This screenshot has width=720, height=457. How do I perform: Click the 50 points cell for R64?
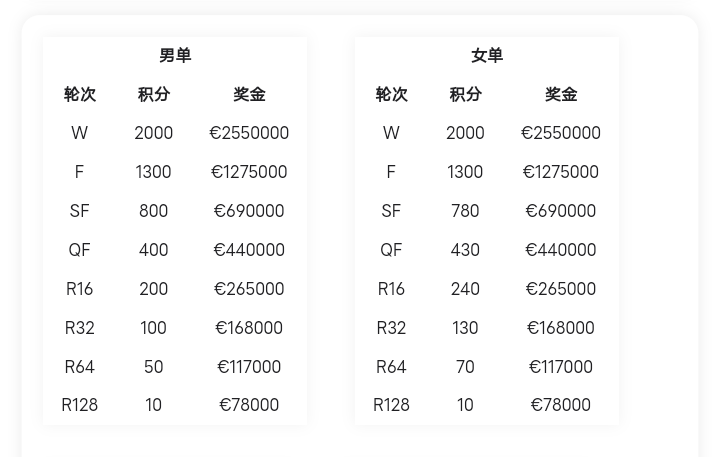pos(154,367)
